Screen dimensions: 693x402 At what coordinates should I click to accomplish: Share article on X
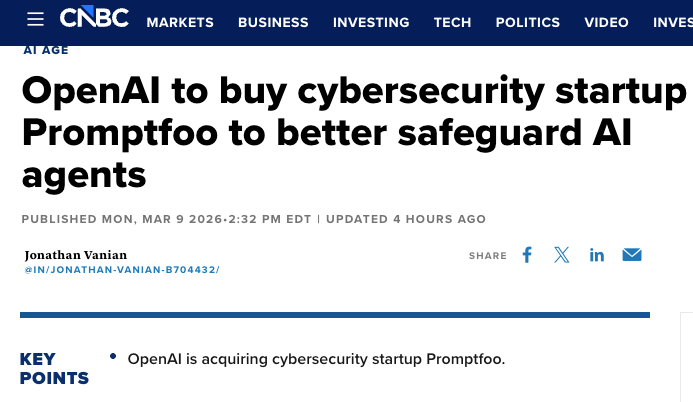[562, 255]
